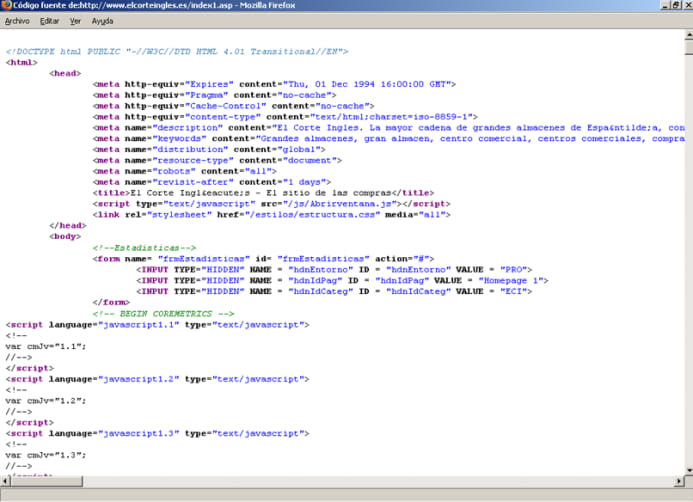The height and width of the screenshot is (502, 693).
Task: Click the horizontal scrollbar left arrow
Action: 6,481
